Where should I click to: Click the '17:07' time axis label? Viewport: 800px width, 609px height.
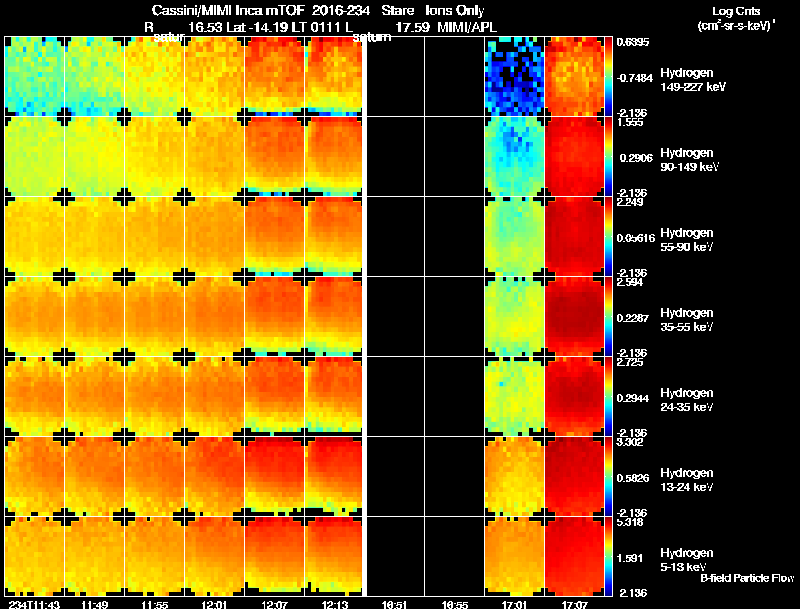pyautogui.click(x=575, y=604)
